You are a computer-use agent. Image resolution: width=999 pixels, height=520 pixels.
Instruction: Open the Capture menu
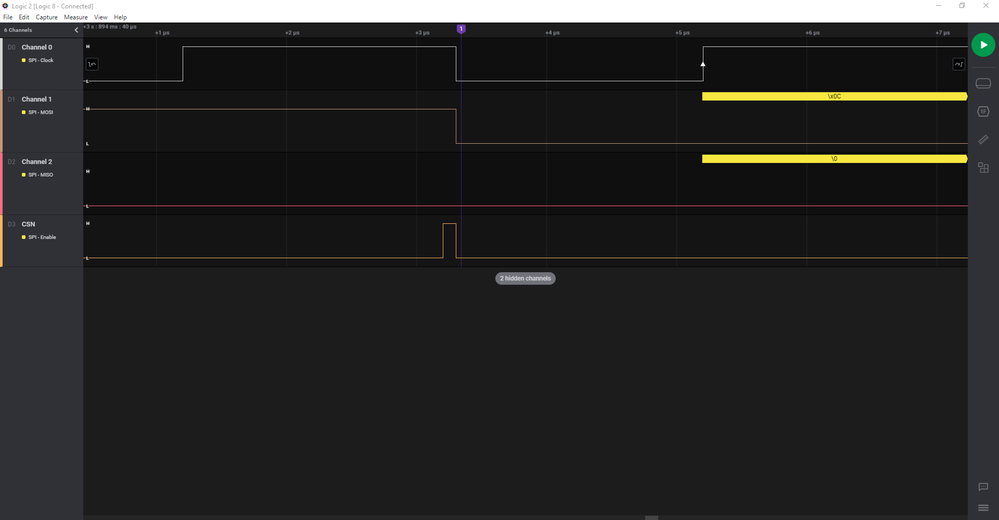pyautogui.click(x=47, y=17)
